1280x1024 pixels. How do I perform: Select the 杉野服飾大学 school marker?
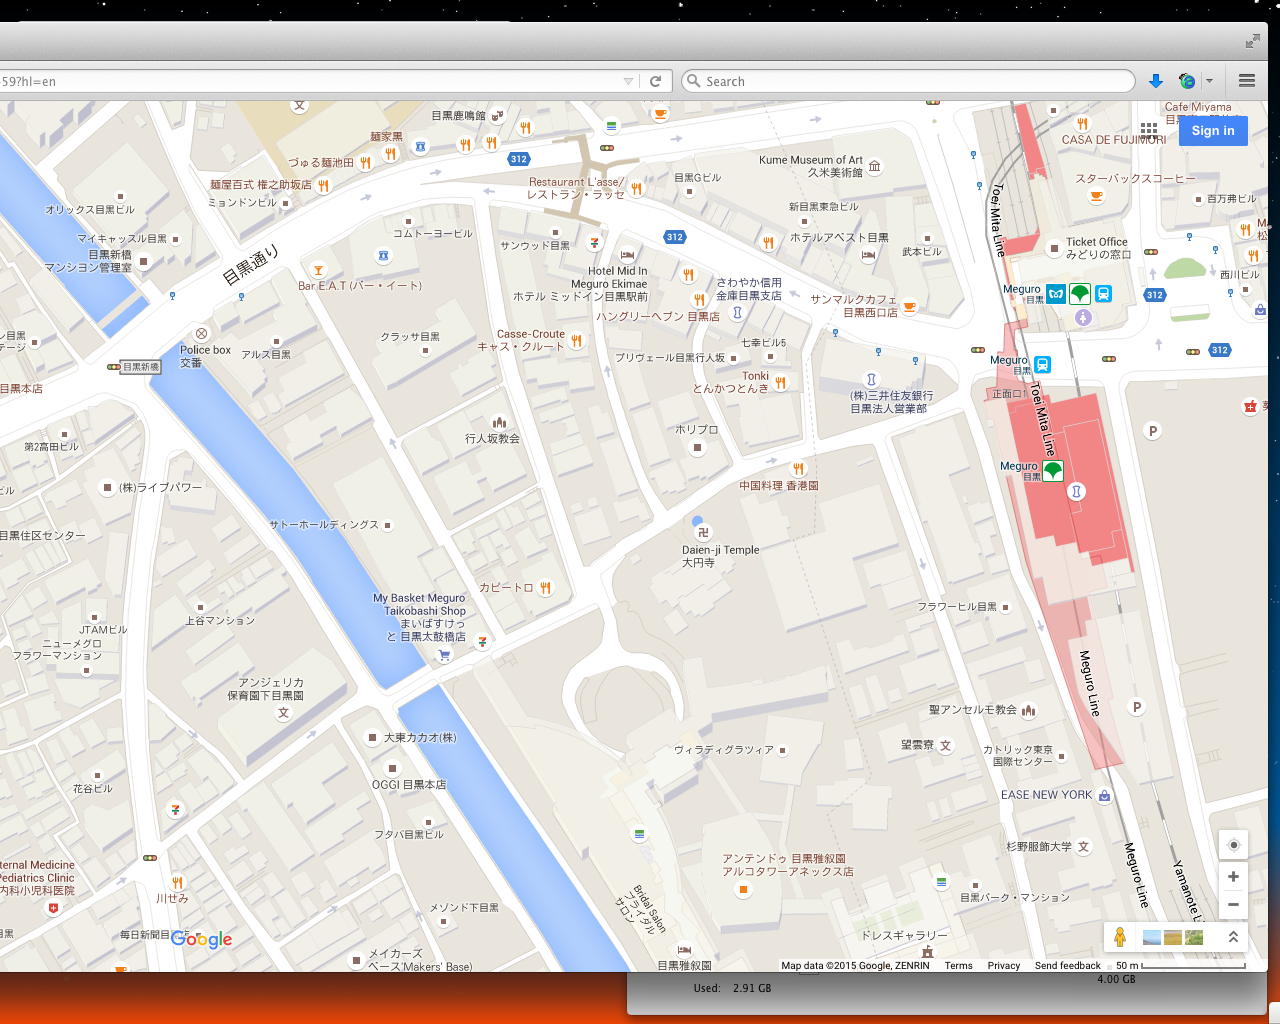[x=1083, y=846]
